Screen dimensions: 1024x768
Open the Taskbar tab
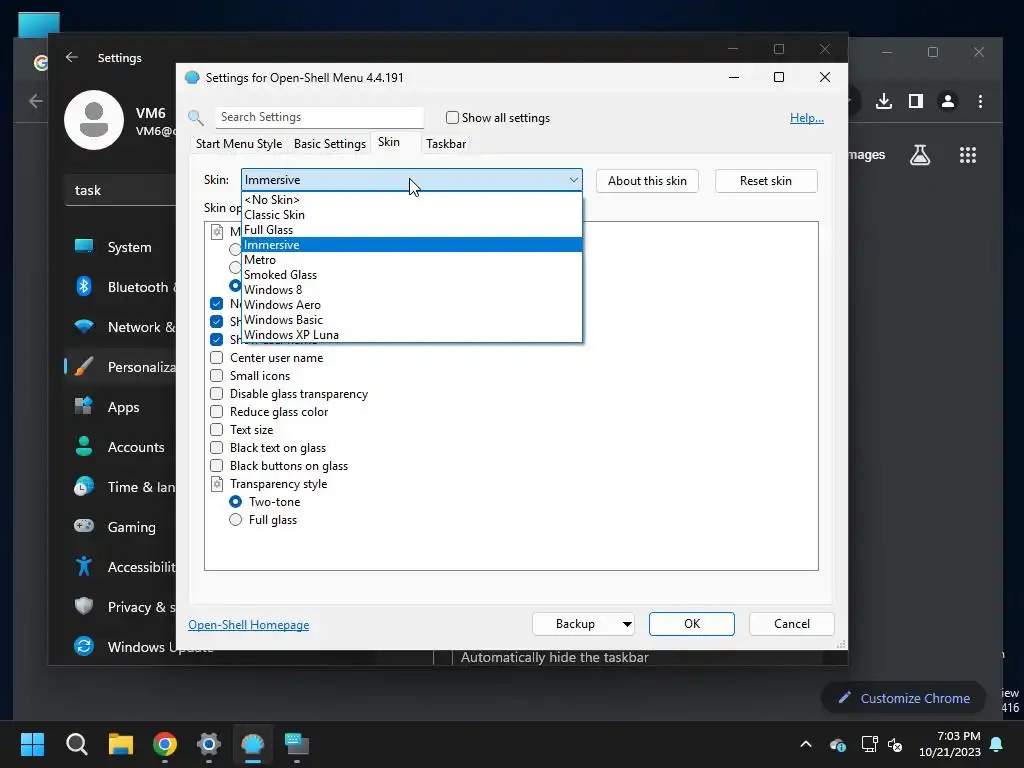pyautogui.click(x=446, y=144)
